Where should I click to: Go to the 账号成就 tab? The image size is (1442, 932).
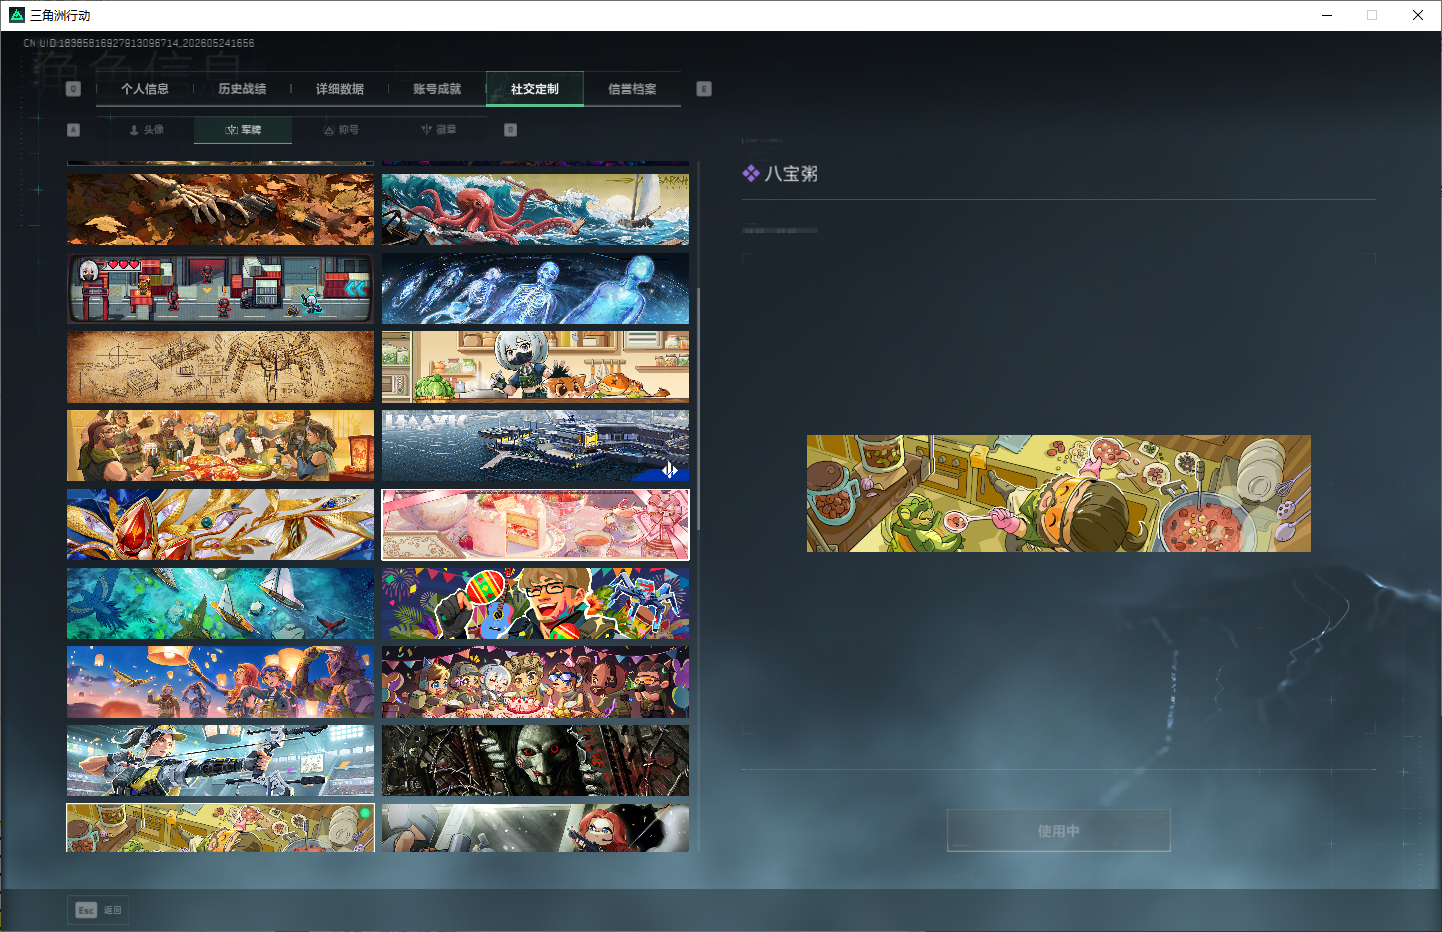click(x=437, y=89)
